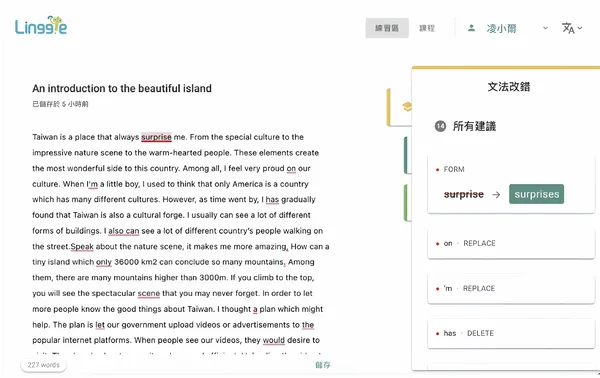
Task: Click the 14 suggestions count badge
Action: pos(440,126)
